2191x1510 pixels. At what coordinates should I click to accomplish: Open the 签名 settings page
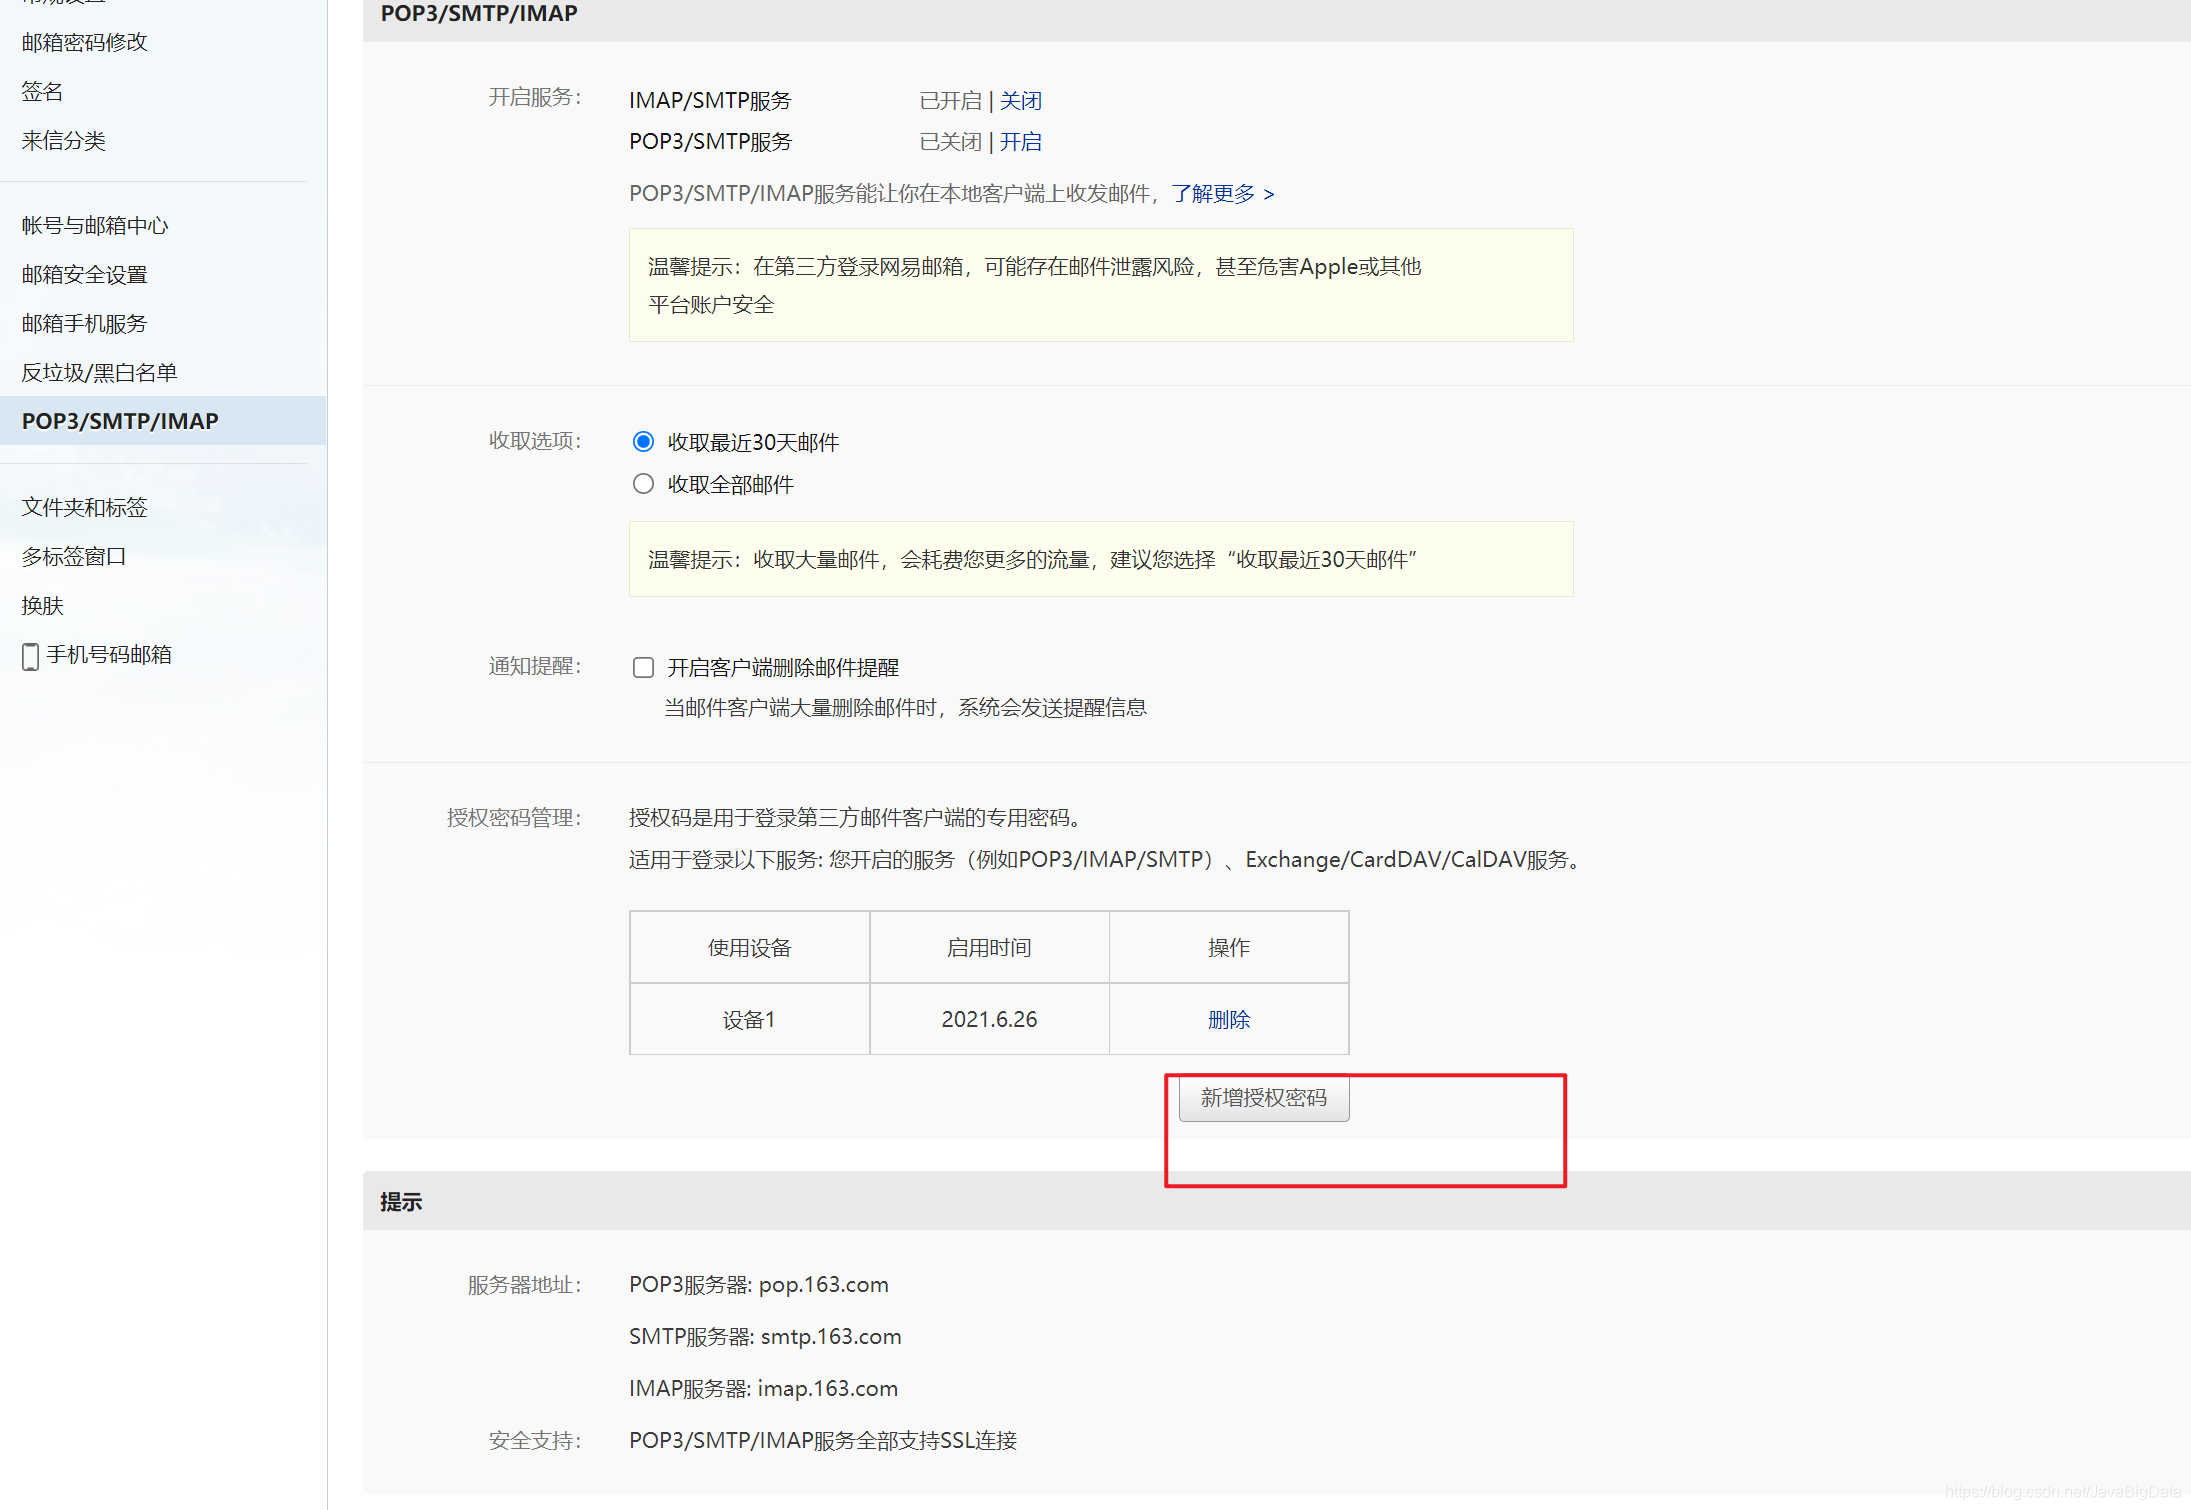(41, 91)
